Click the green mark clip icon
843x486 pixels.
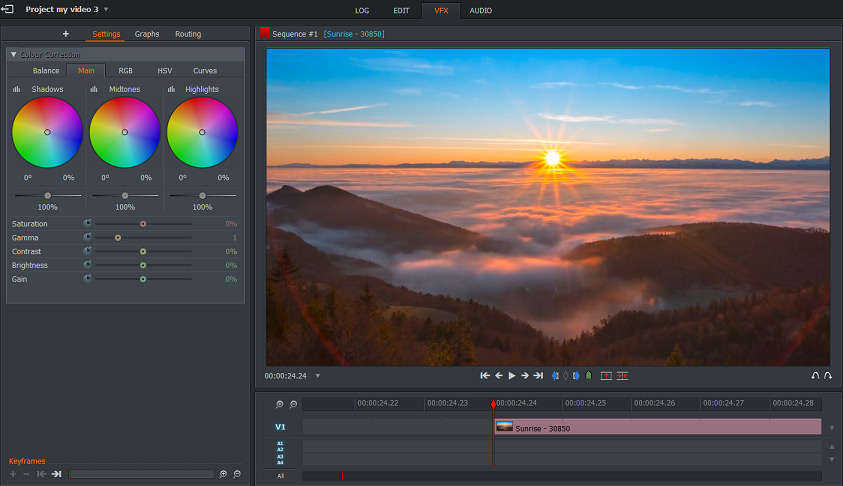588,375
